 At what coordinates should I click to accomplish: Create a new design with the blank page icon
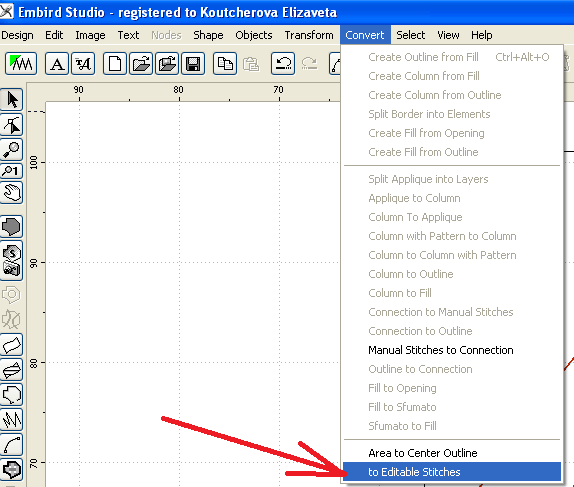point(115,64)
